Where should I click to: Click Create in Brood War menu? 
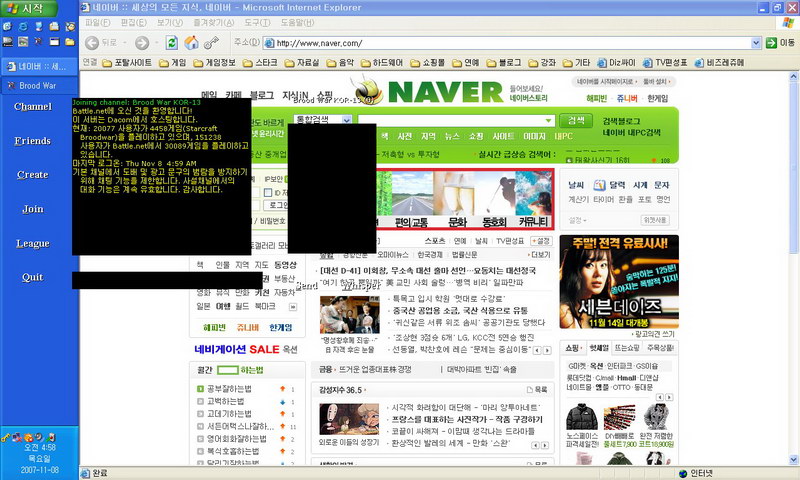(33, 174)
